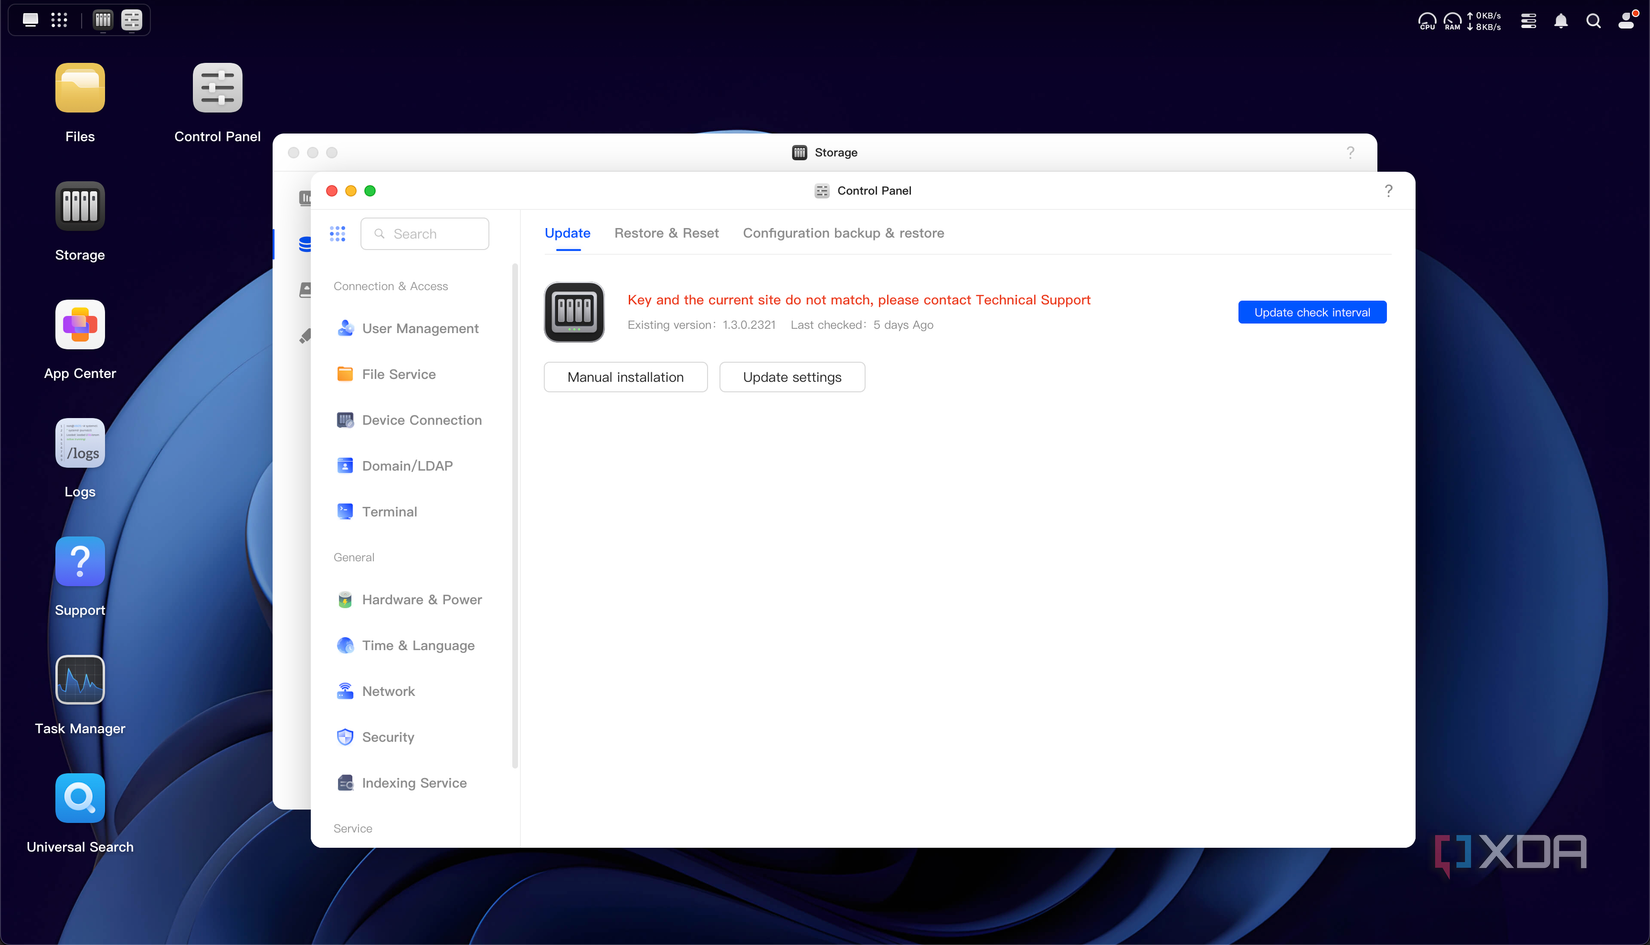Click the top-bar search magnifier
Image resolution: width=1650 pixels, height=945 pixels.
1594,21
